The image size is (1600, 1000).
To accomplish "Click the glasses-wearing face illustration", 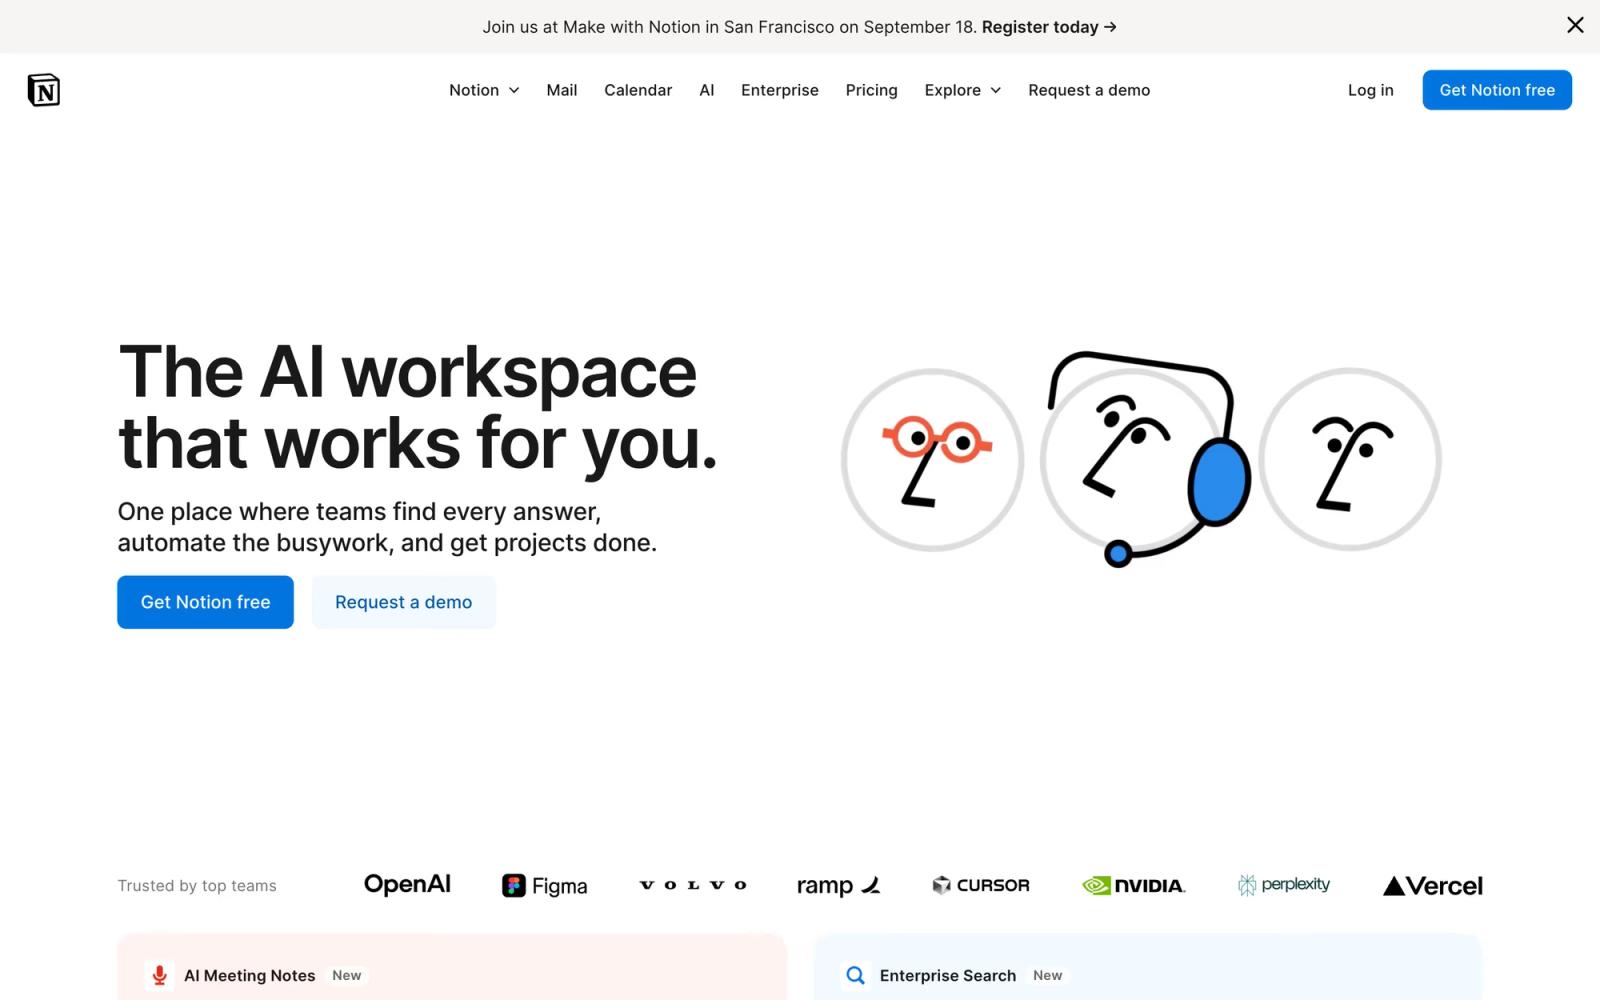I will (x=932, y=460).
